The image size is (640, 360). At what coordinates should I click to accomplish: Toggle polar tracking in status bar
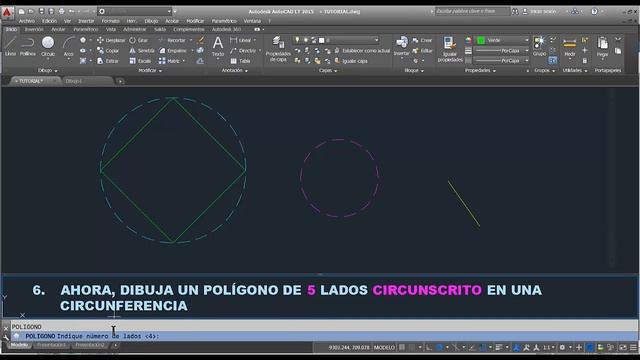click(440, 348)
